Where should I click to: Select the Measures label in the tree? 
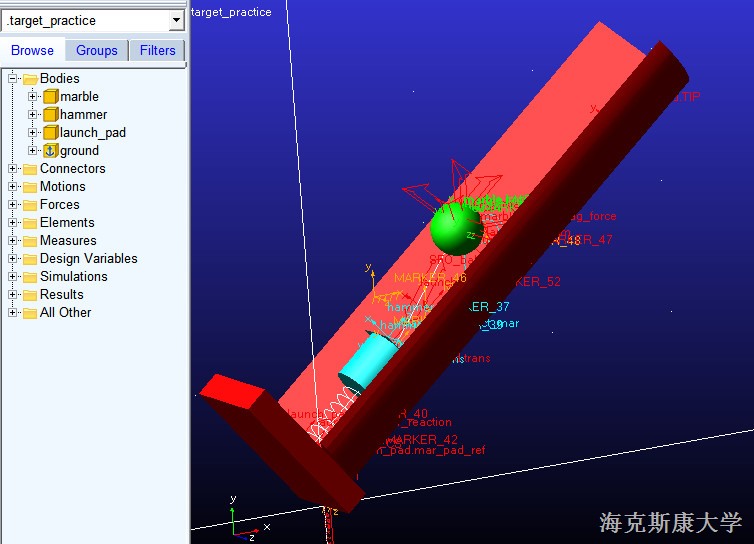(x=68, y=241)
